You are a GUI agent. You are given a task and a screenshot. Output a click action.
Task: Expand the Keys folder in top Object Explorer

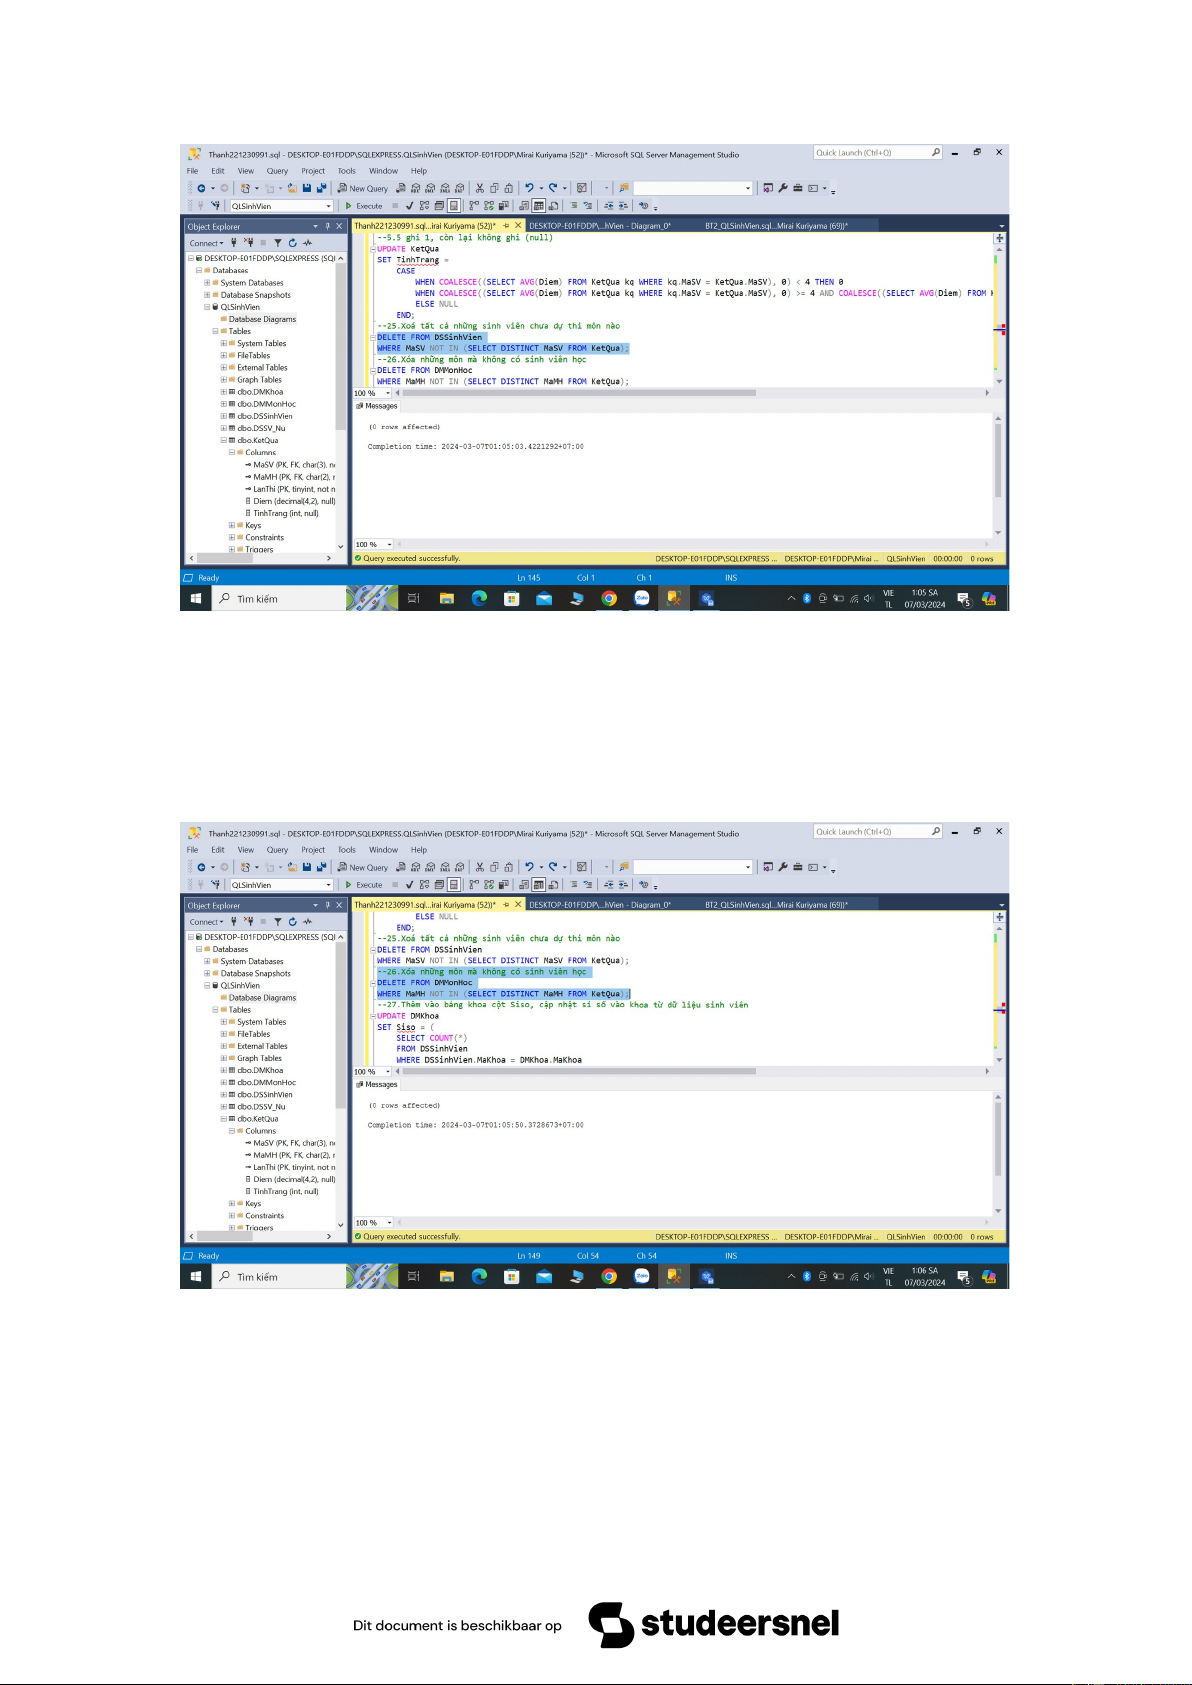click(x=232, y=526)
